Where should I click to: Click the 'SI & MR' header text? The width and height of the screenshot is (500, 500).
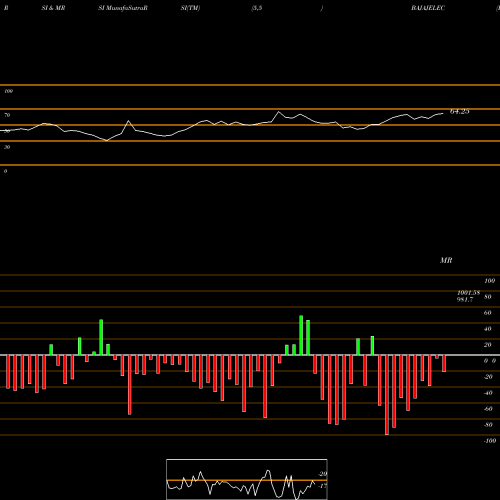pyautogui.click(x=53, y=8)
